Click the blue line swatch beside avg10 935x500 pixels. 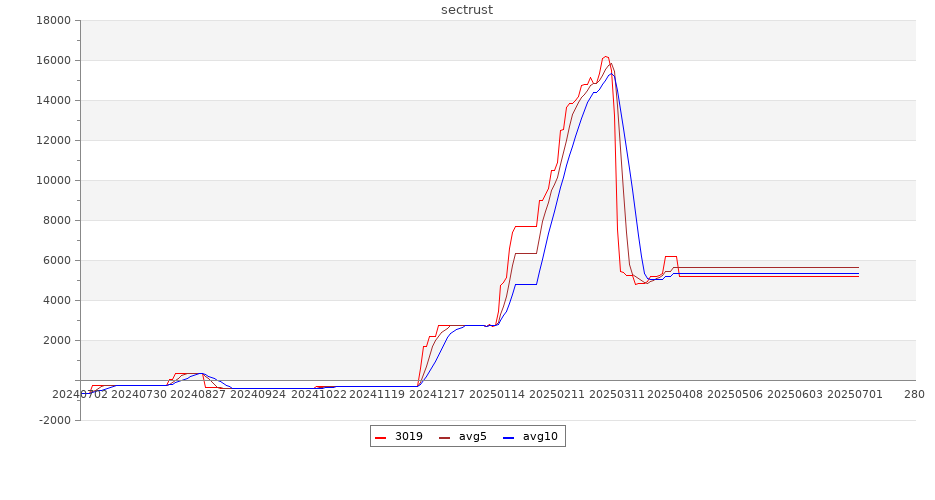(509, 437)
